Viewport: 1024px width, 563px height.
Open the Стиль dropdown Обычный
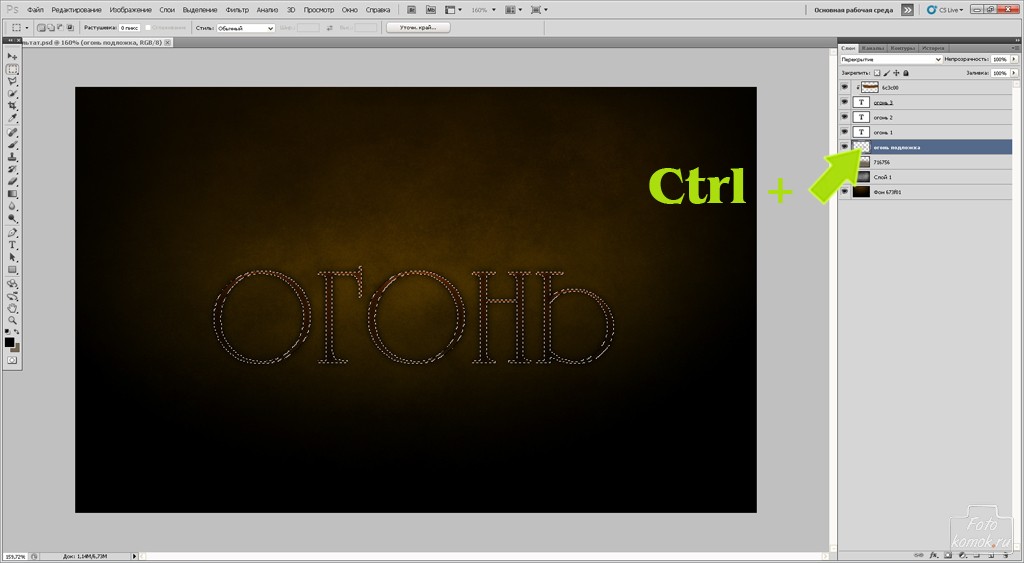click(246, 28)
